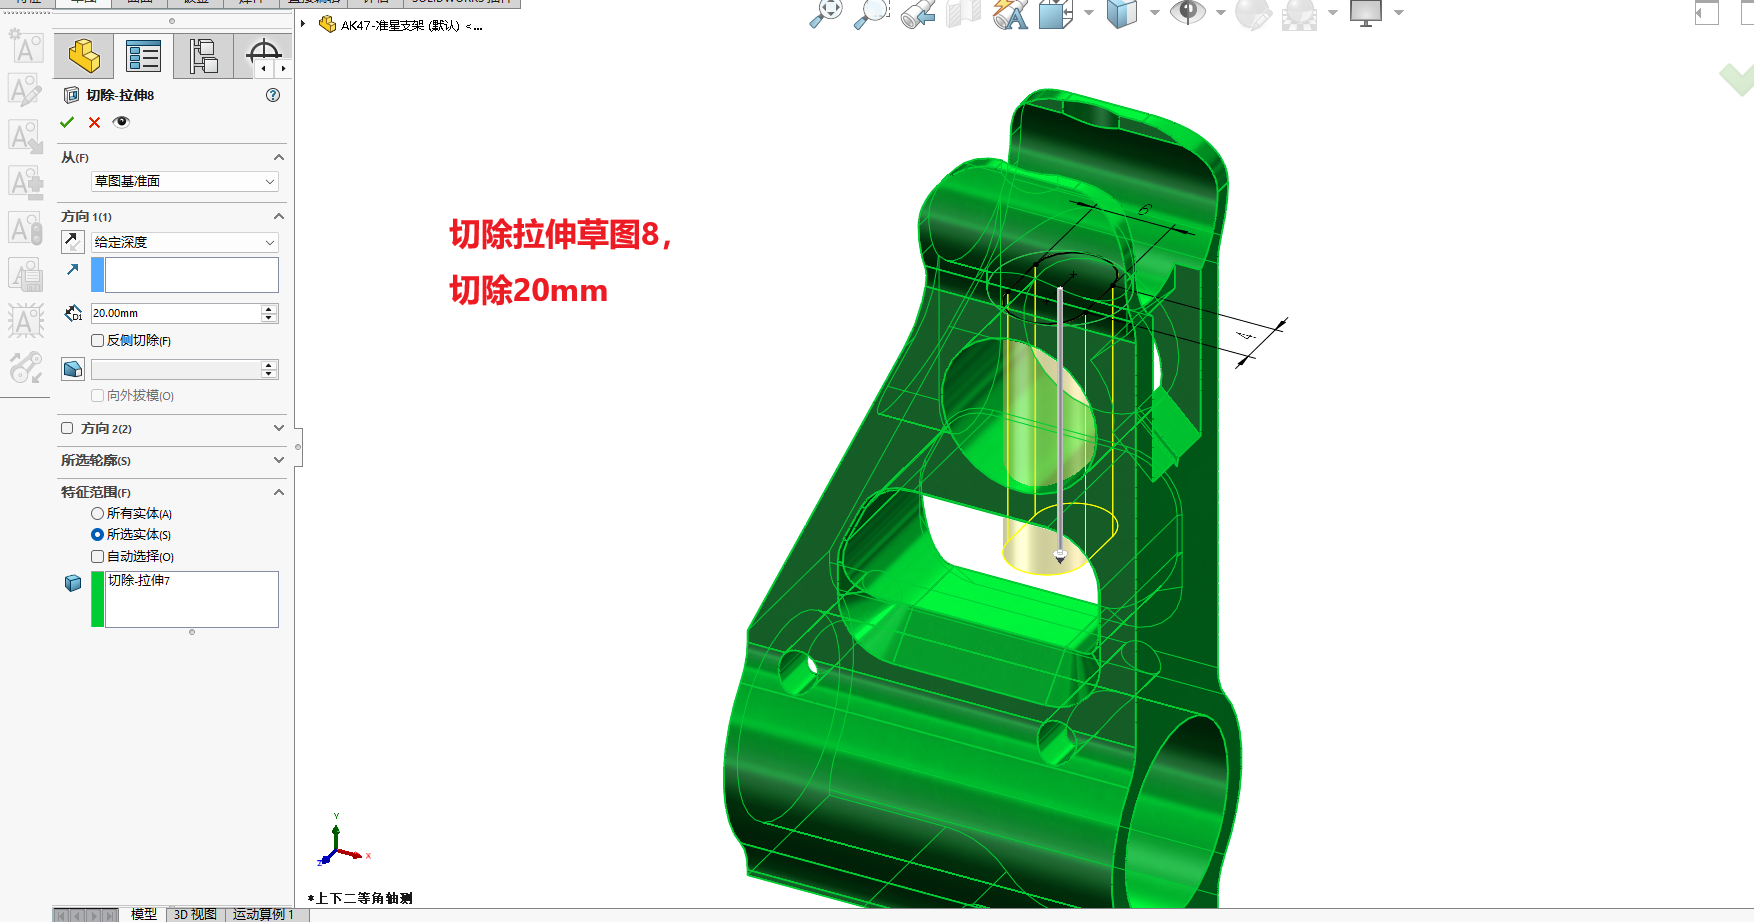1754x922 pixels.
Task: Click Dynamic Annotation Views icon
Action: (1010, 13)
